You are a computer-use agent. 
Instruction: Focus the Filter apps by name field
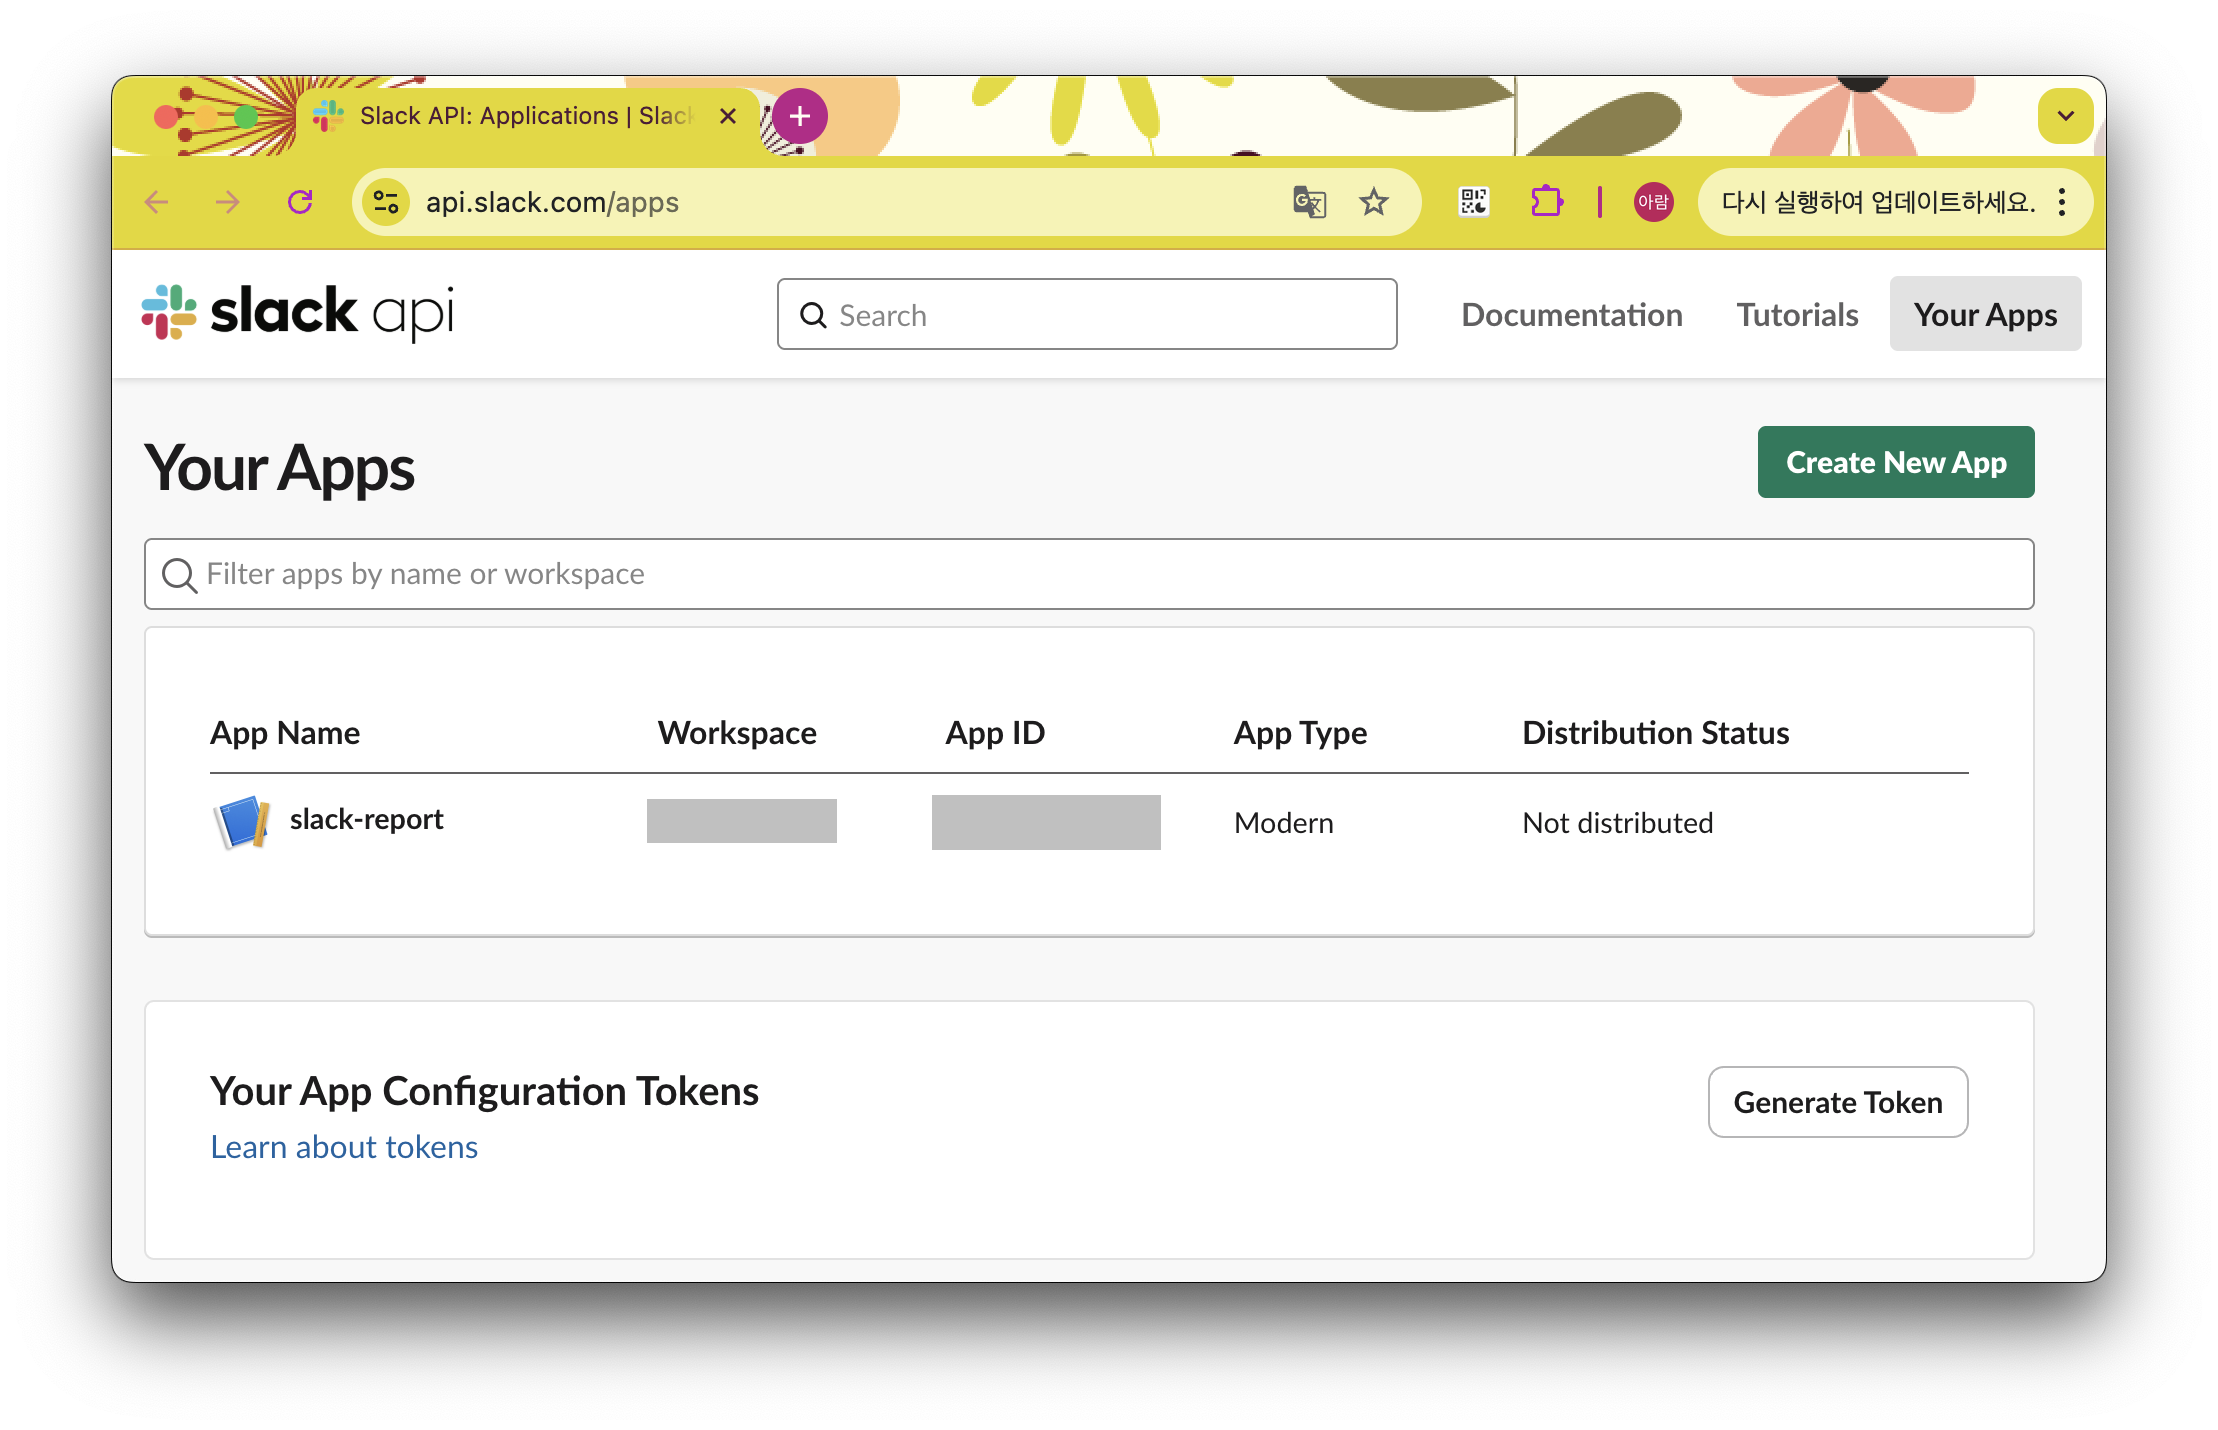click(1088, 574)
